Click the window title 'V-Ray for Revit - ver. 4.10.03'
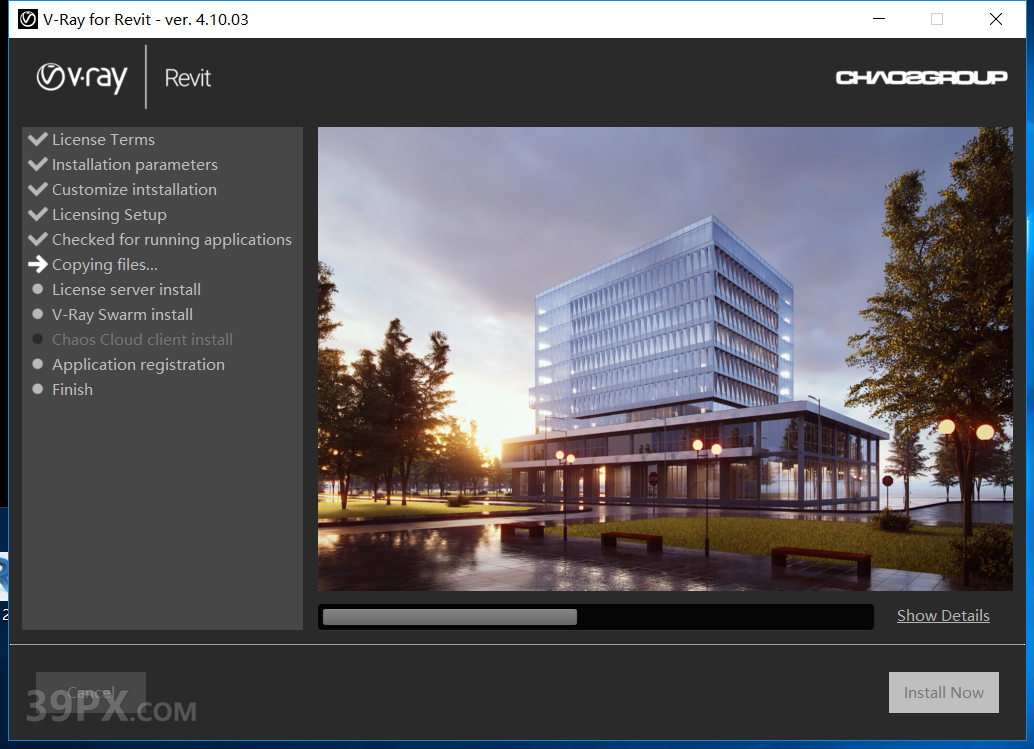Viewport: 1034px width, 749px height. (146, 20)
